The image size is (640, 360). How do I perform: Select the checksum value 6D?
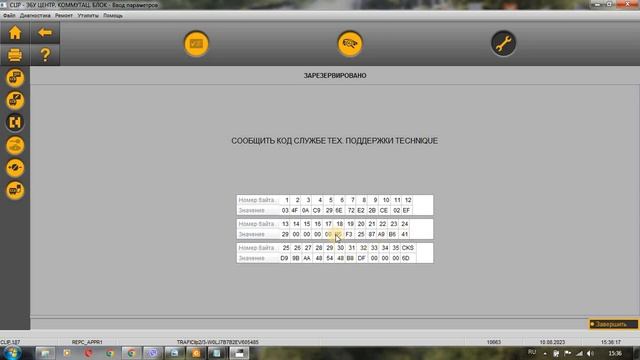pos(406,258)
